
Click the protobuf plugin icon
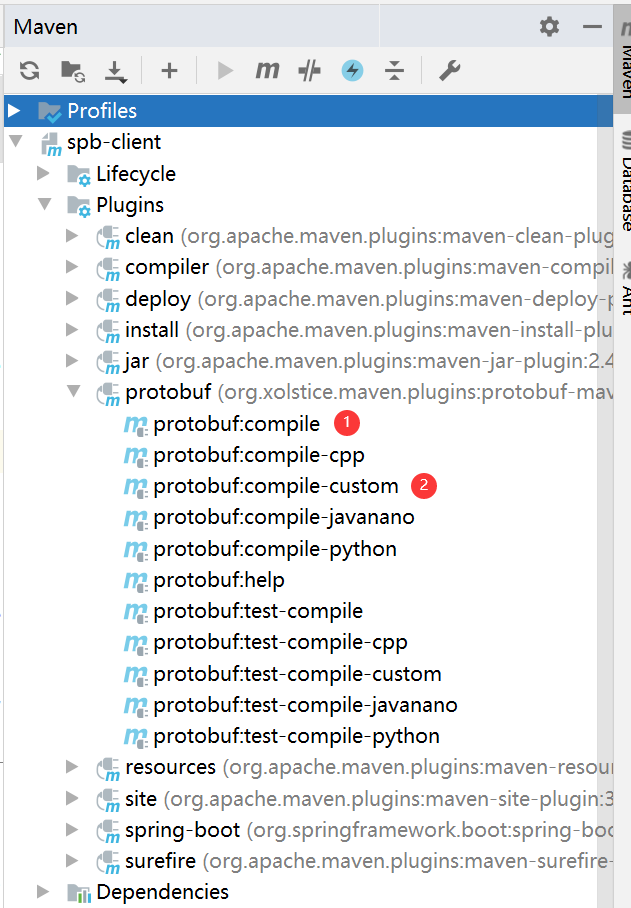[108, 394]
